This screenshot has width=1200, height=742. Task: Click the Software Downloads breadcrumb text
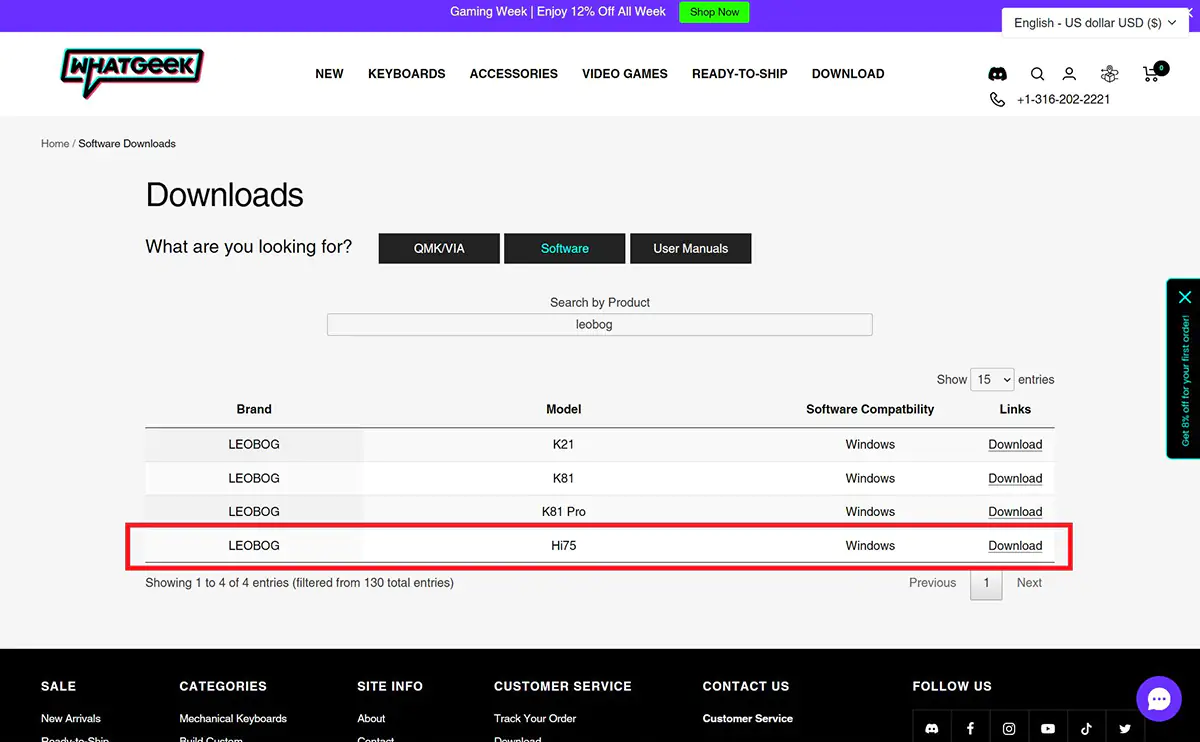coord(127,144)
